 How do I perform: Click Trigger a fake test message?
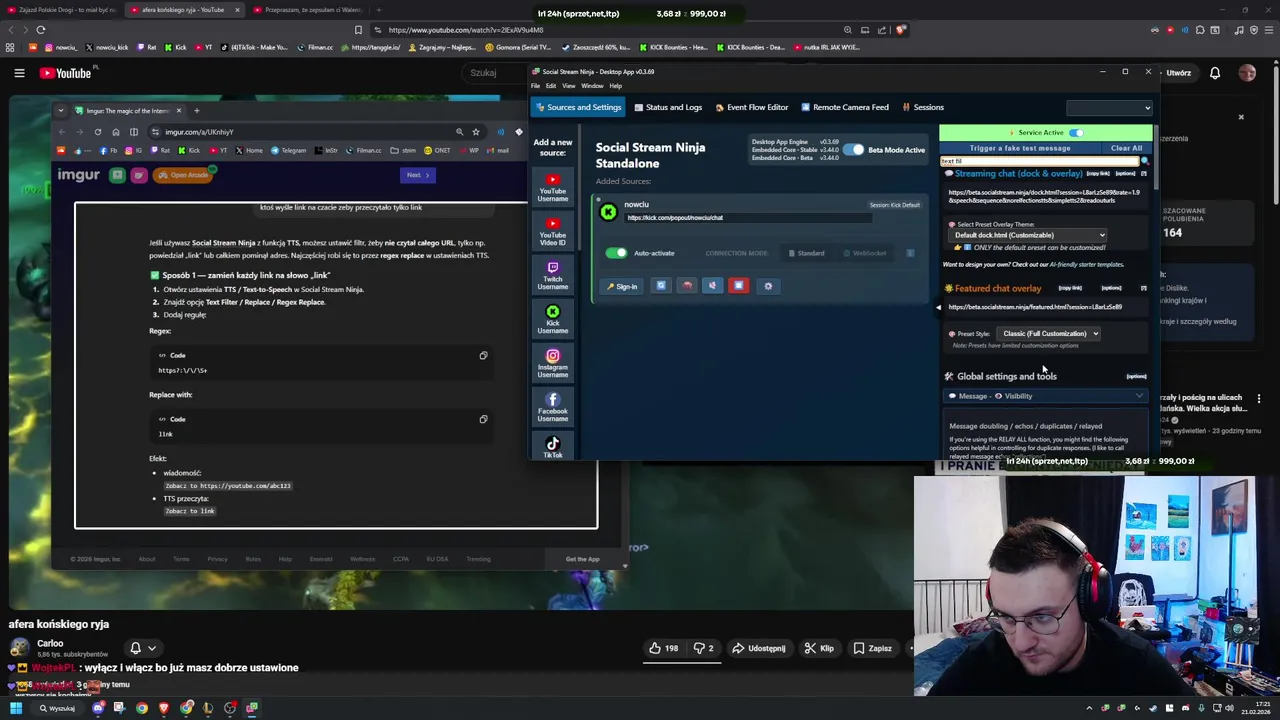(x=1019, y=148)
